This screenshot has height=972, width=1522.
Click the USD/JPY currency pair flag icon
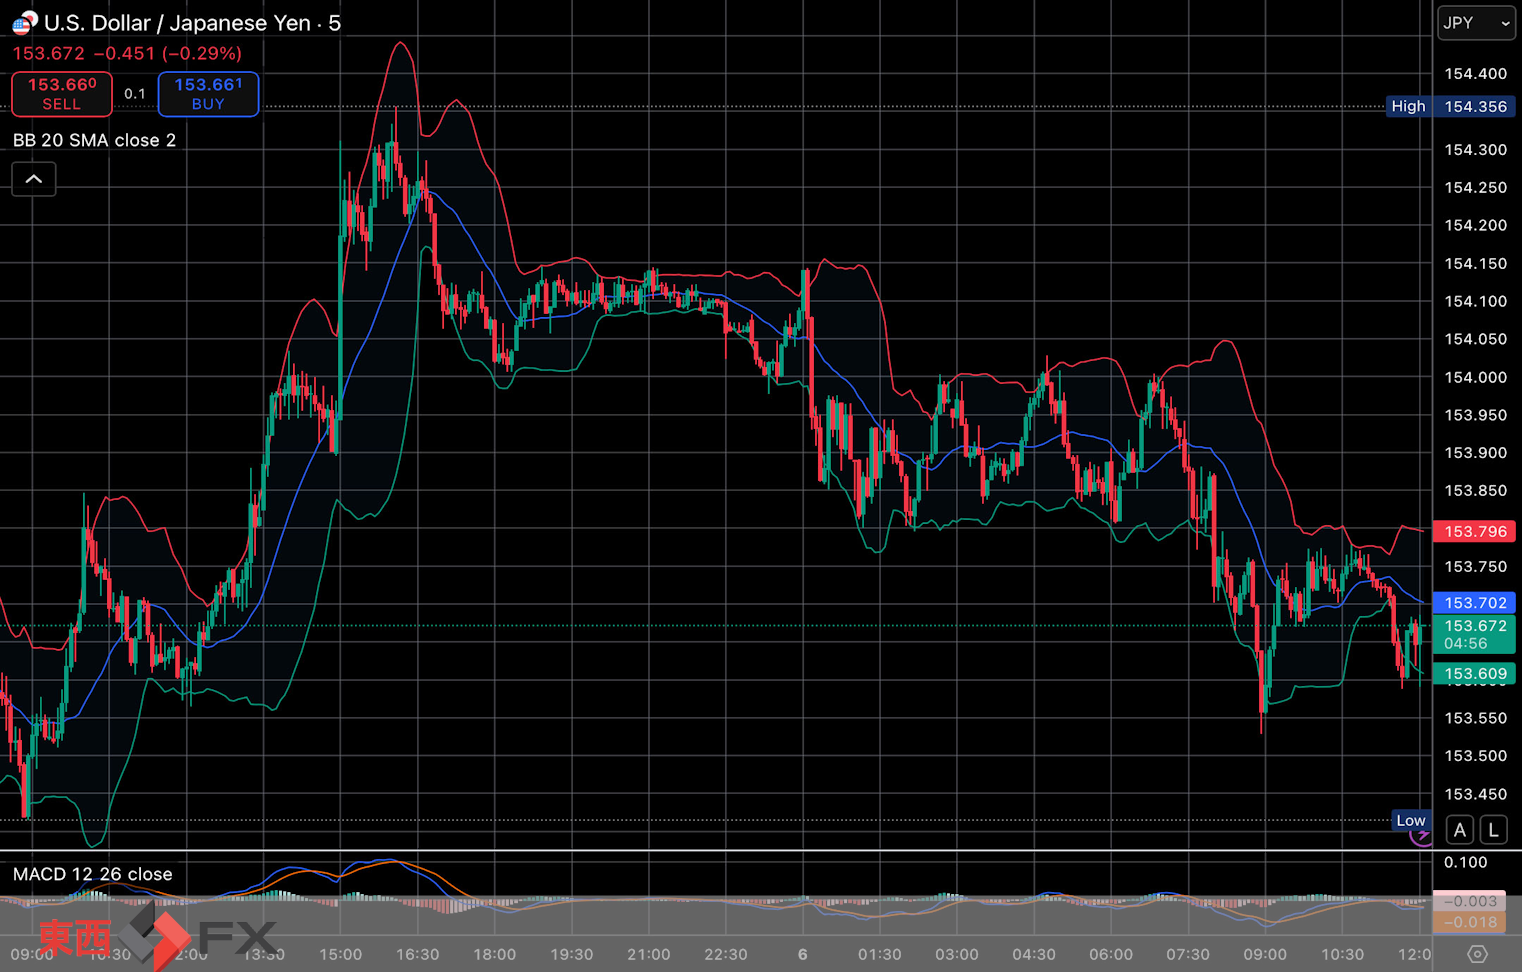(24, 22)
